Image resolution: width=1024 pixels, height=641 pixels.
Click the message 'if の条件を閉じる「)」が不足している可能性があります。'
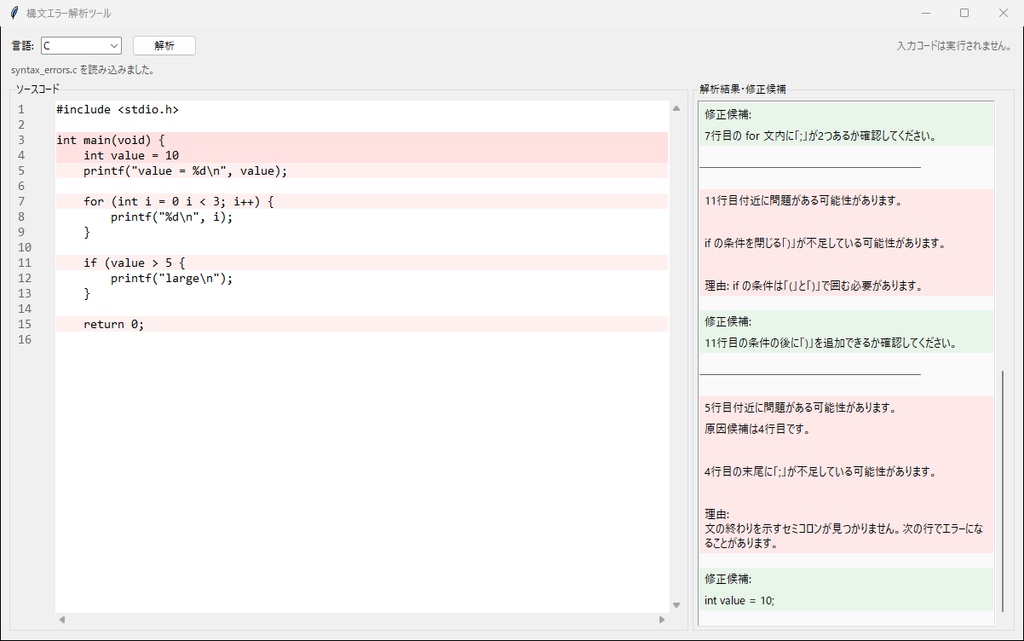click(825, 243)
